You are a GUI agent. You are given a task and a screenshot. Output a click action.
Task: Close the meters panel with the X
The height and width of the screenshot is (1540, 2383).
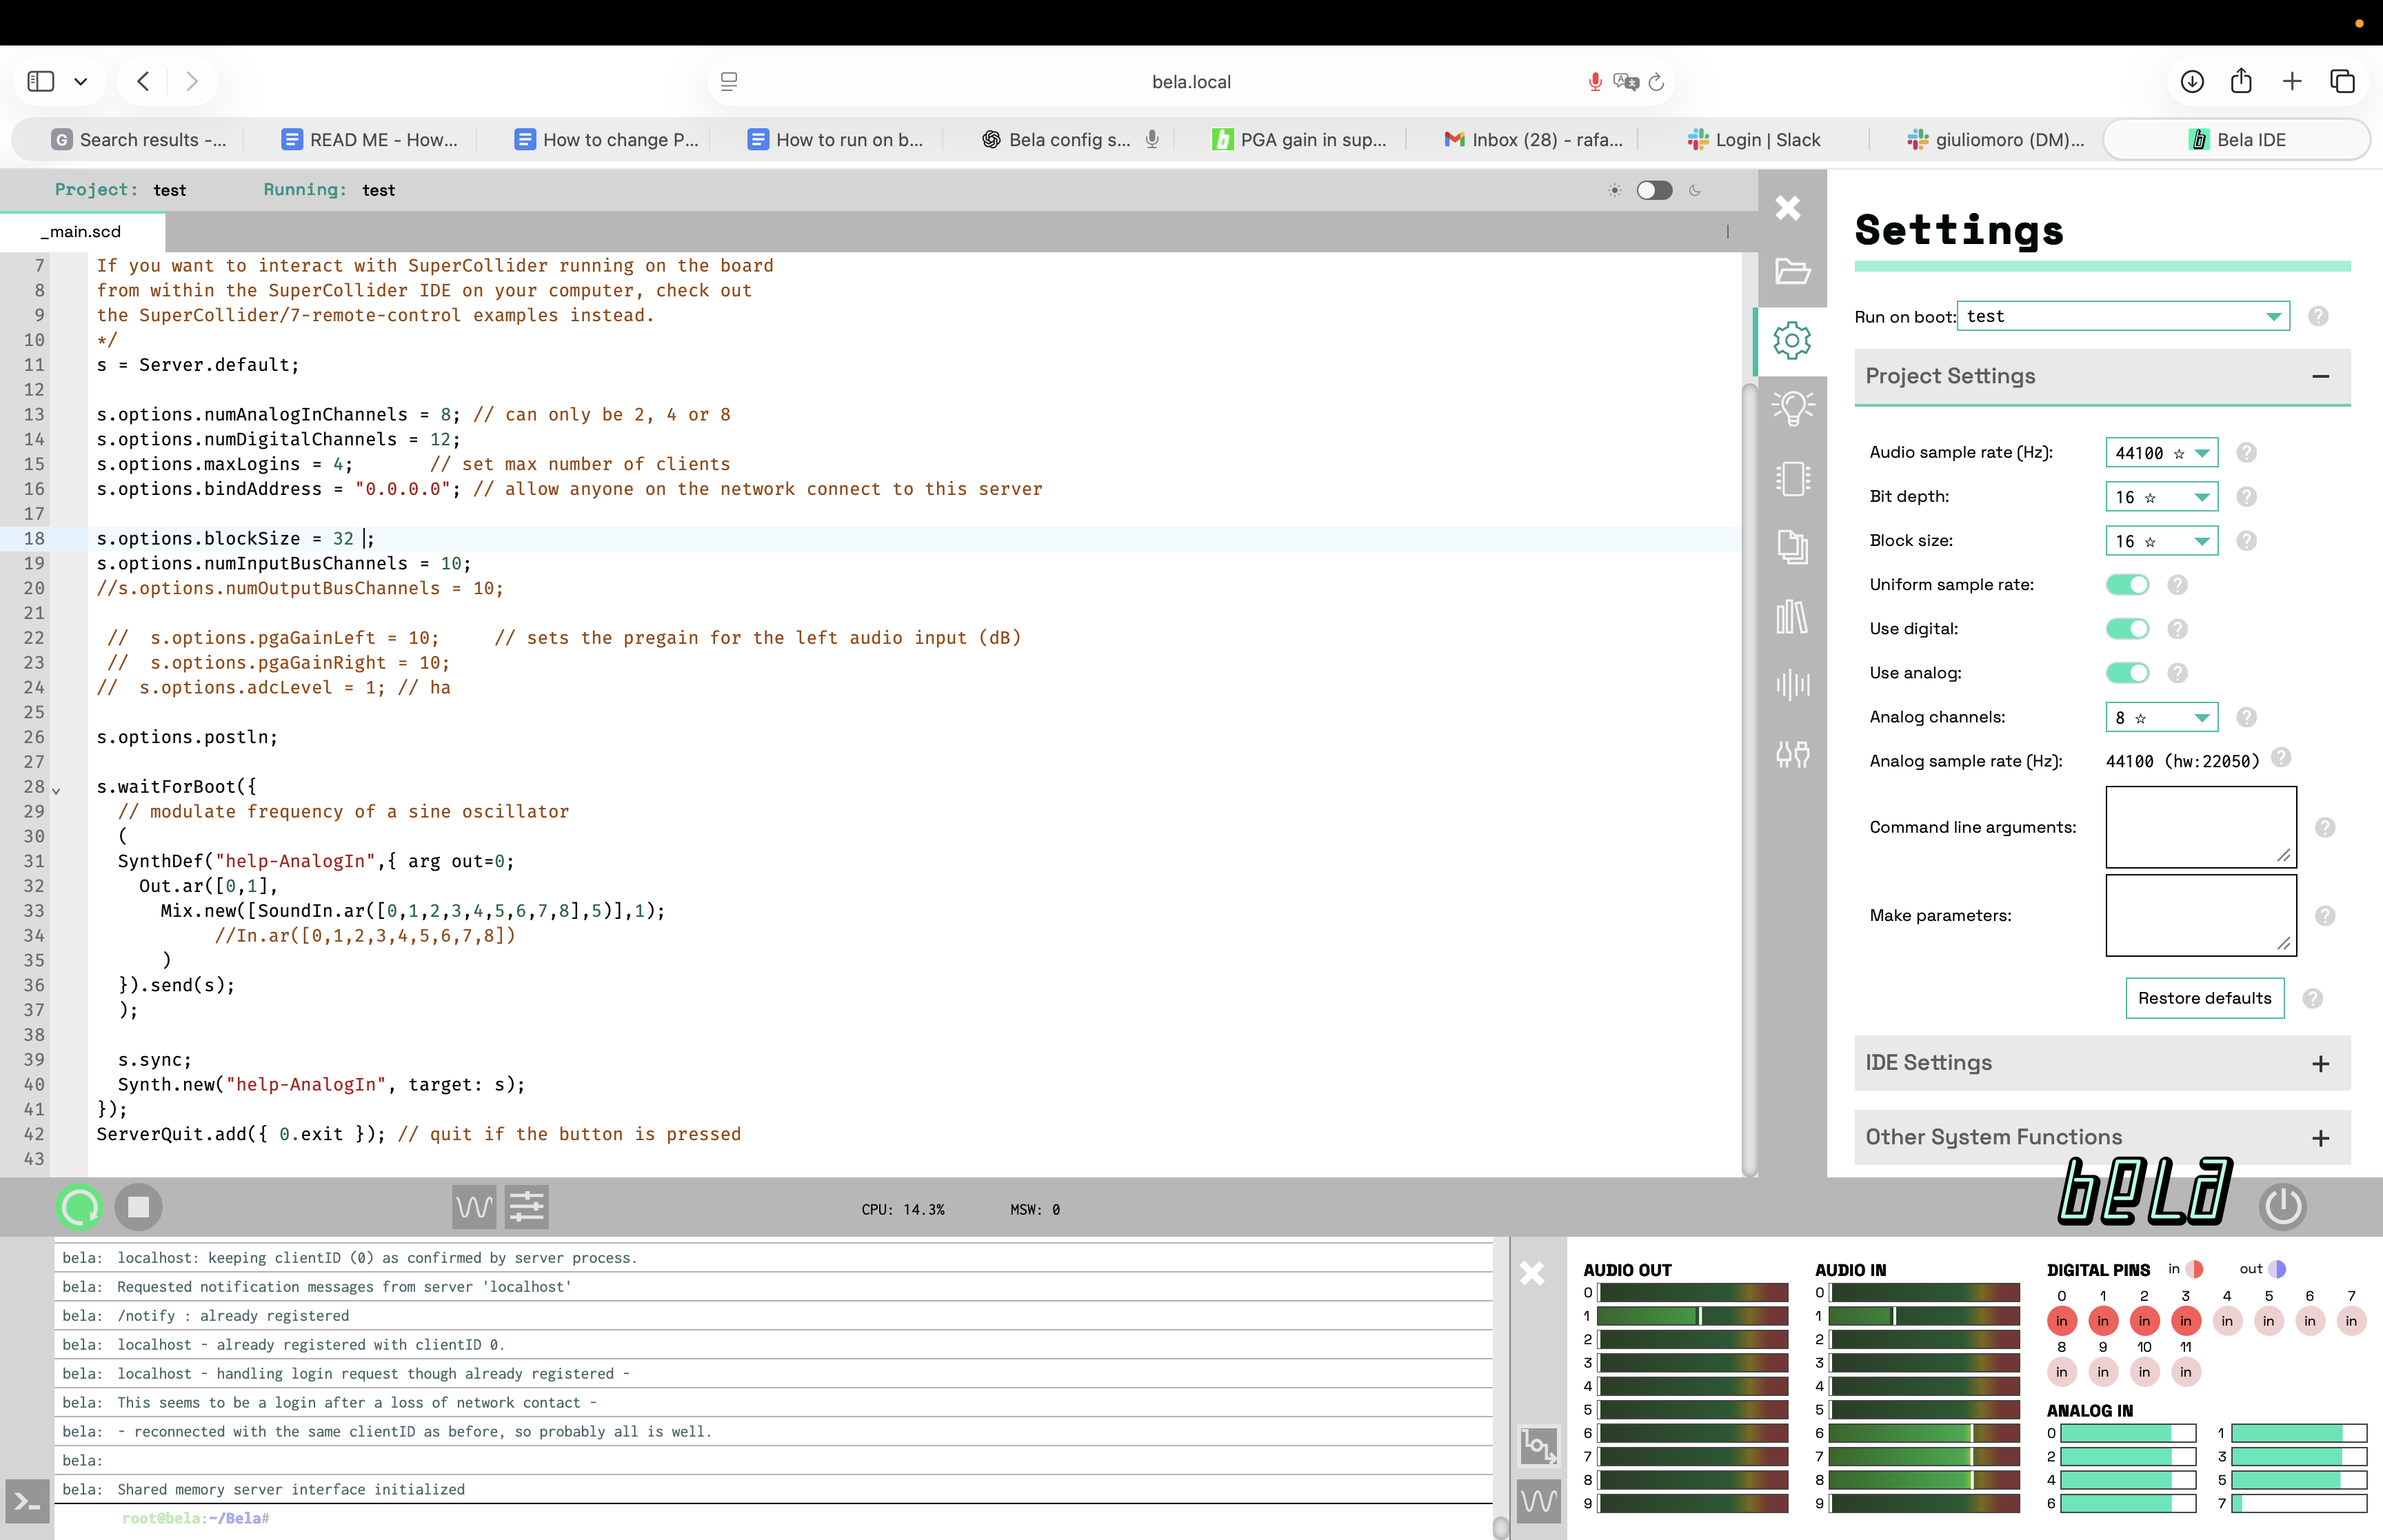(x=1532, y=1273)
